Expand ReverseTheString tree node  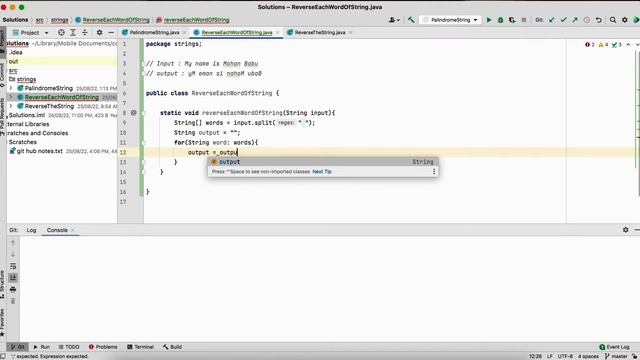pos(11,106)
